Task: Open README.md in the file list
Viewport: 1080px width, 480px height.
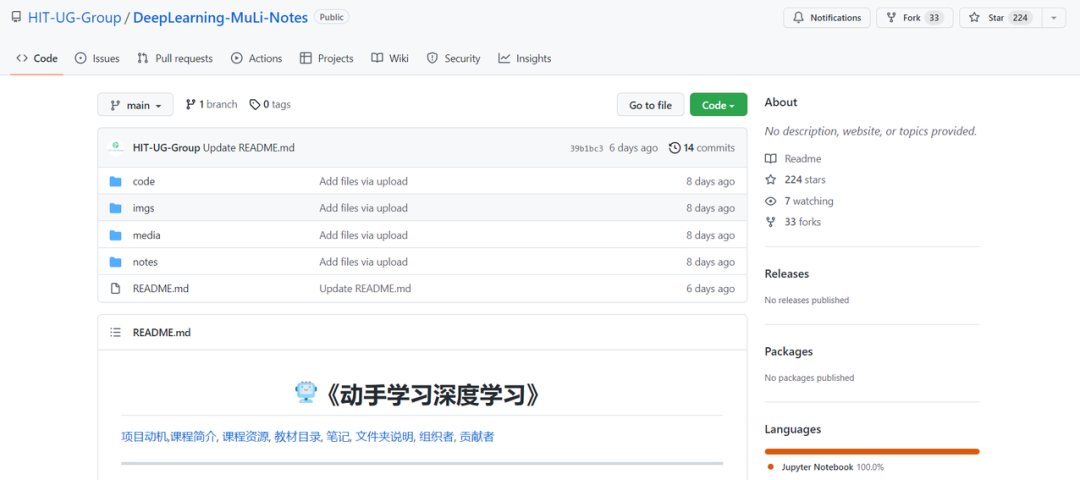Action: pos(160,289)
